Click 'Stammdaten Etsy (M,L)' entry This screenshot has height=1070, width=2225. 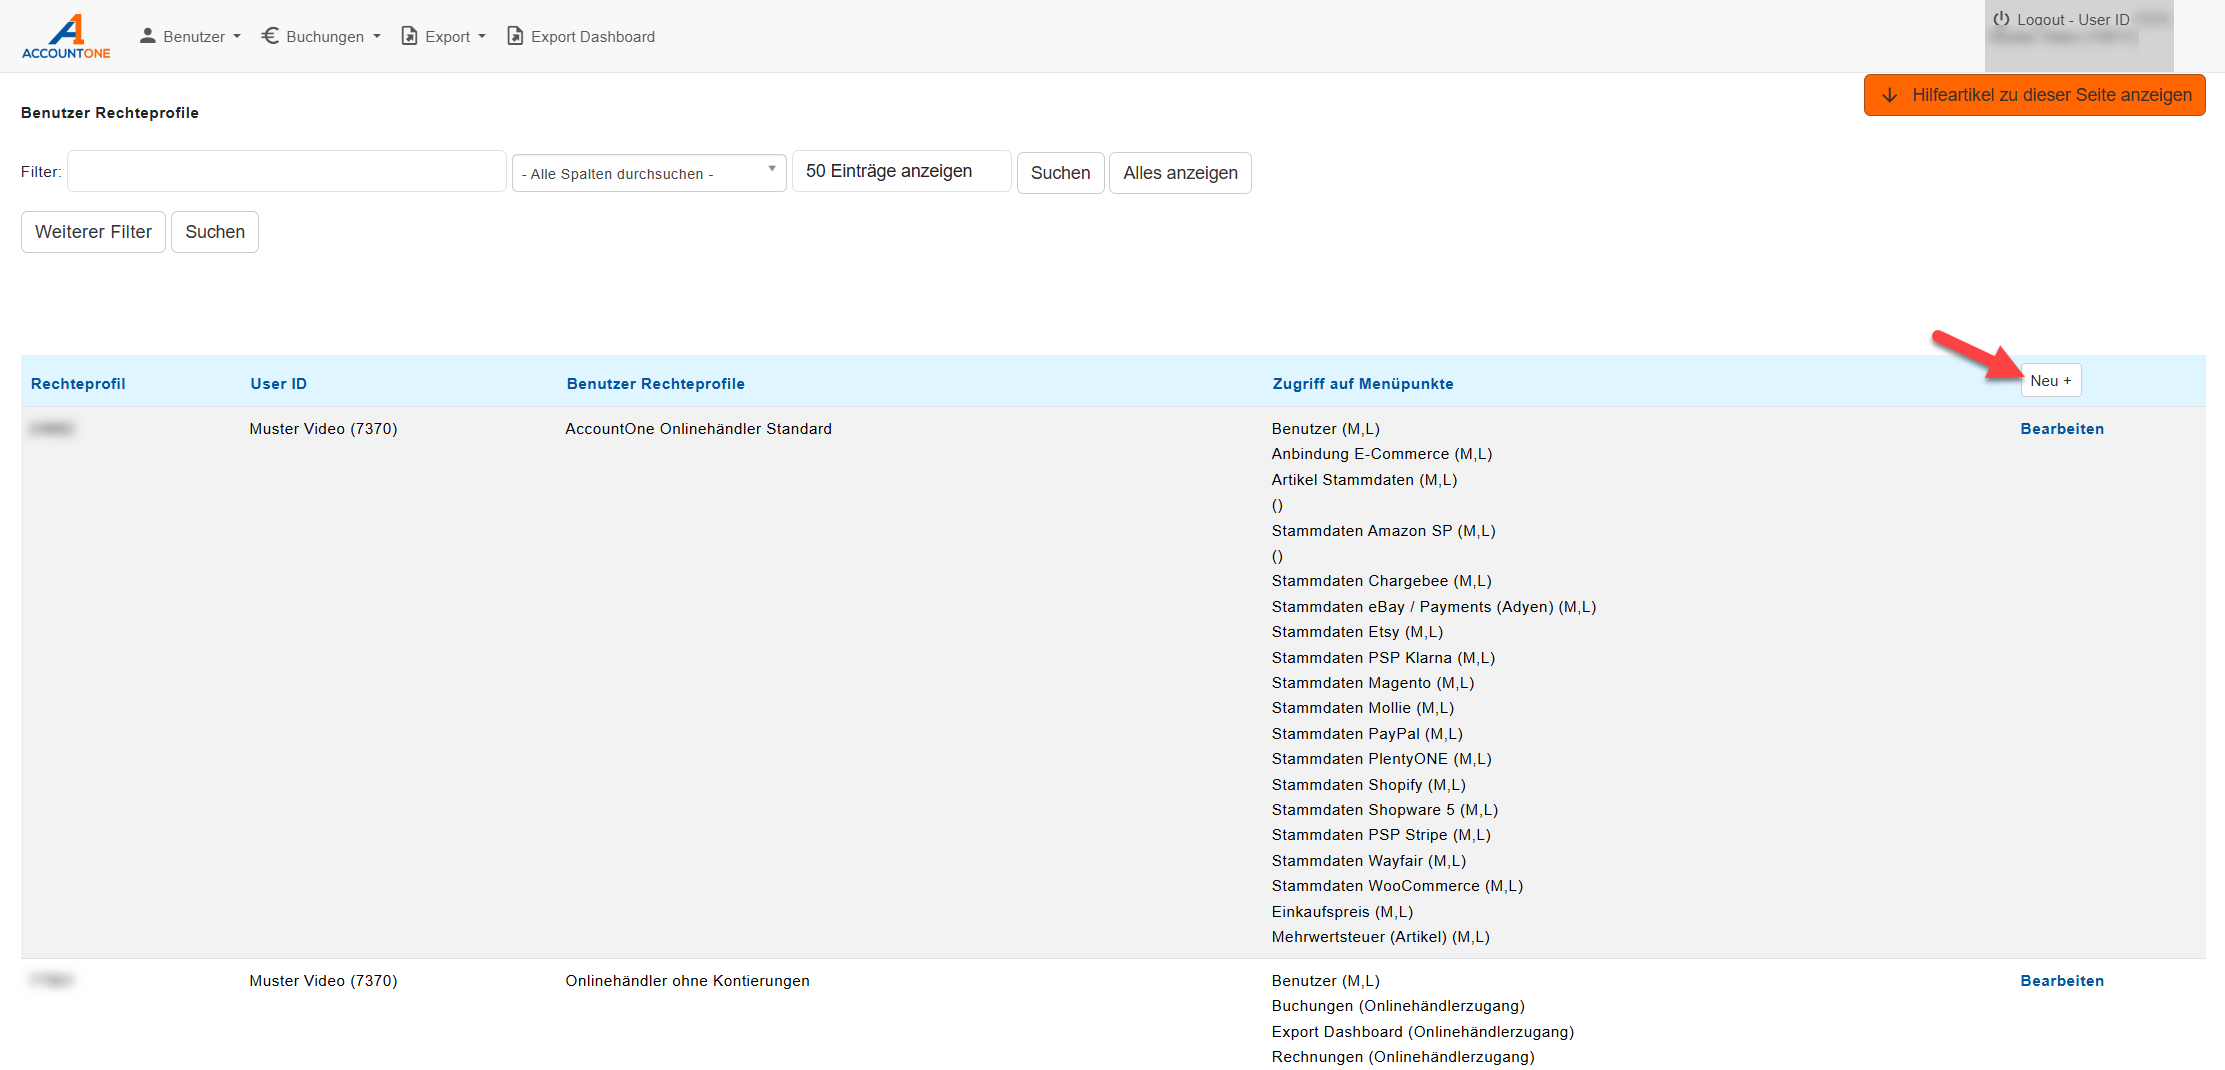(x=1357, y=632)
